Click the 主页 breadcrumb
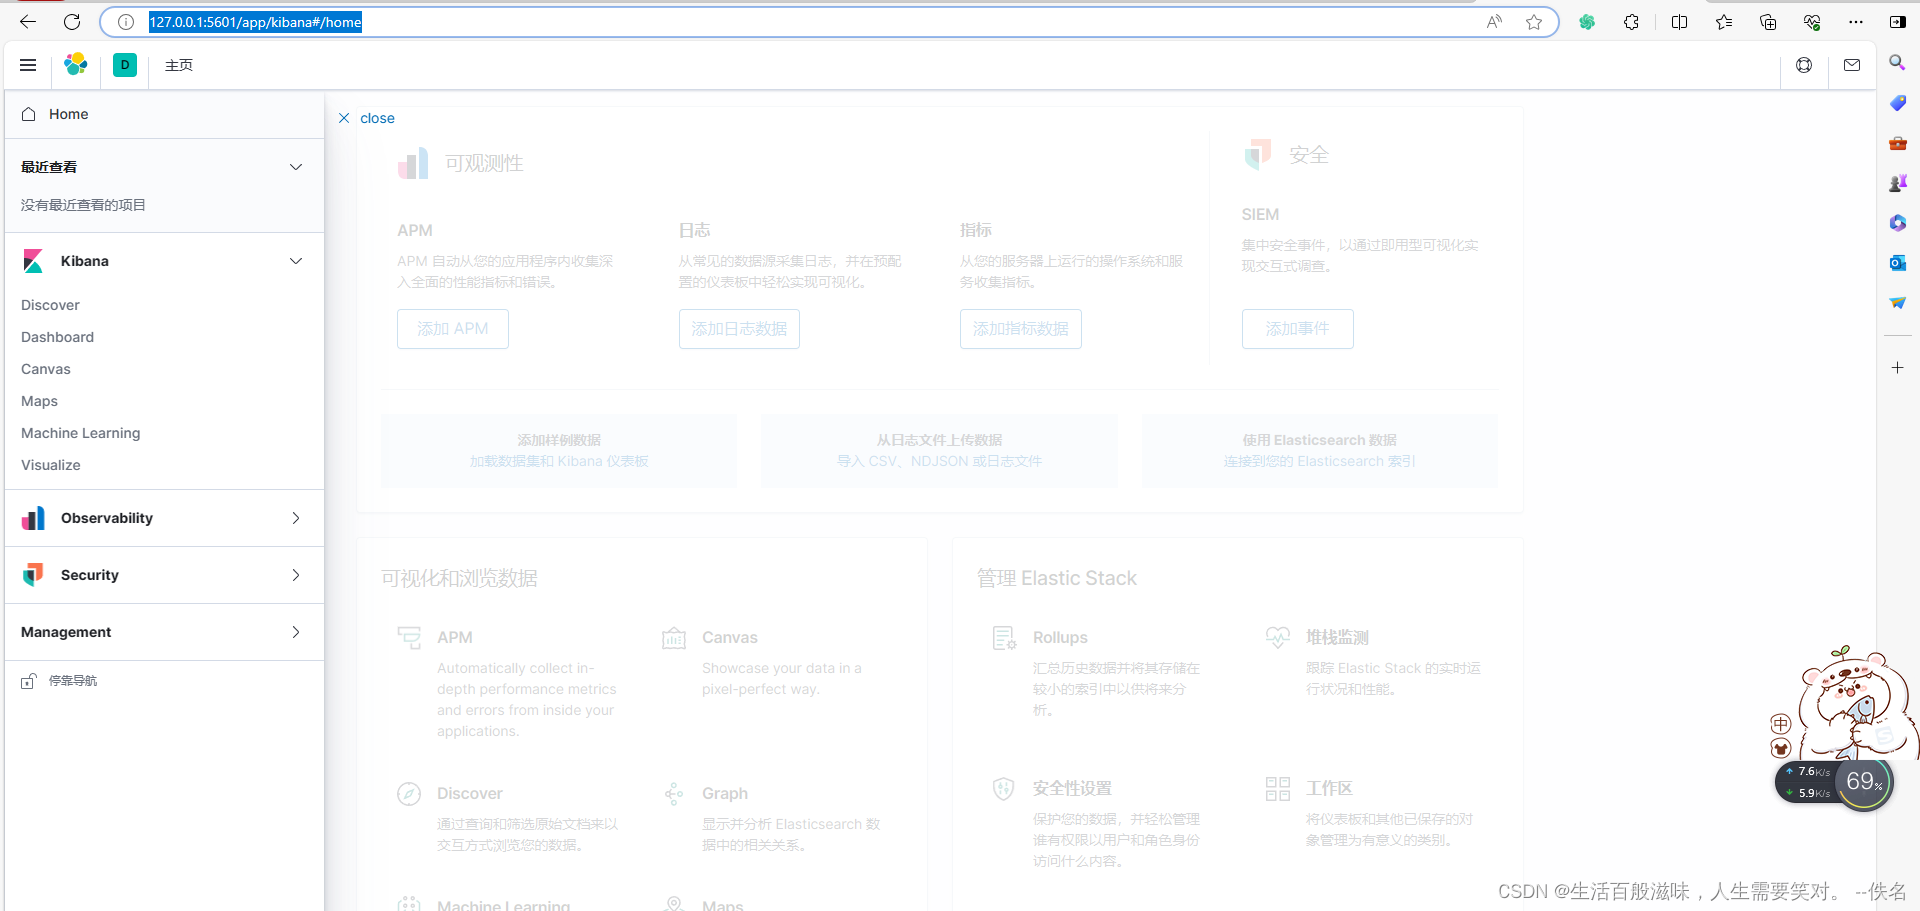 (179, 65)
